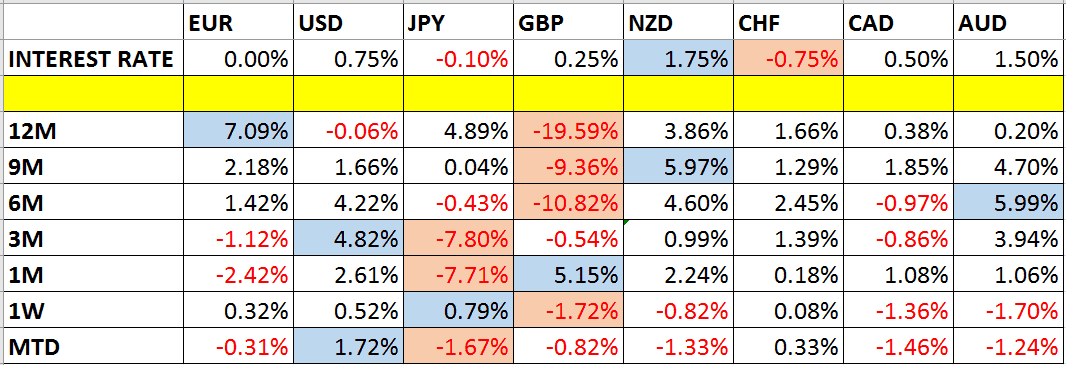Select the USD 3M cell 4.82%

pos(348,239)
